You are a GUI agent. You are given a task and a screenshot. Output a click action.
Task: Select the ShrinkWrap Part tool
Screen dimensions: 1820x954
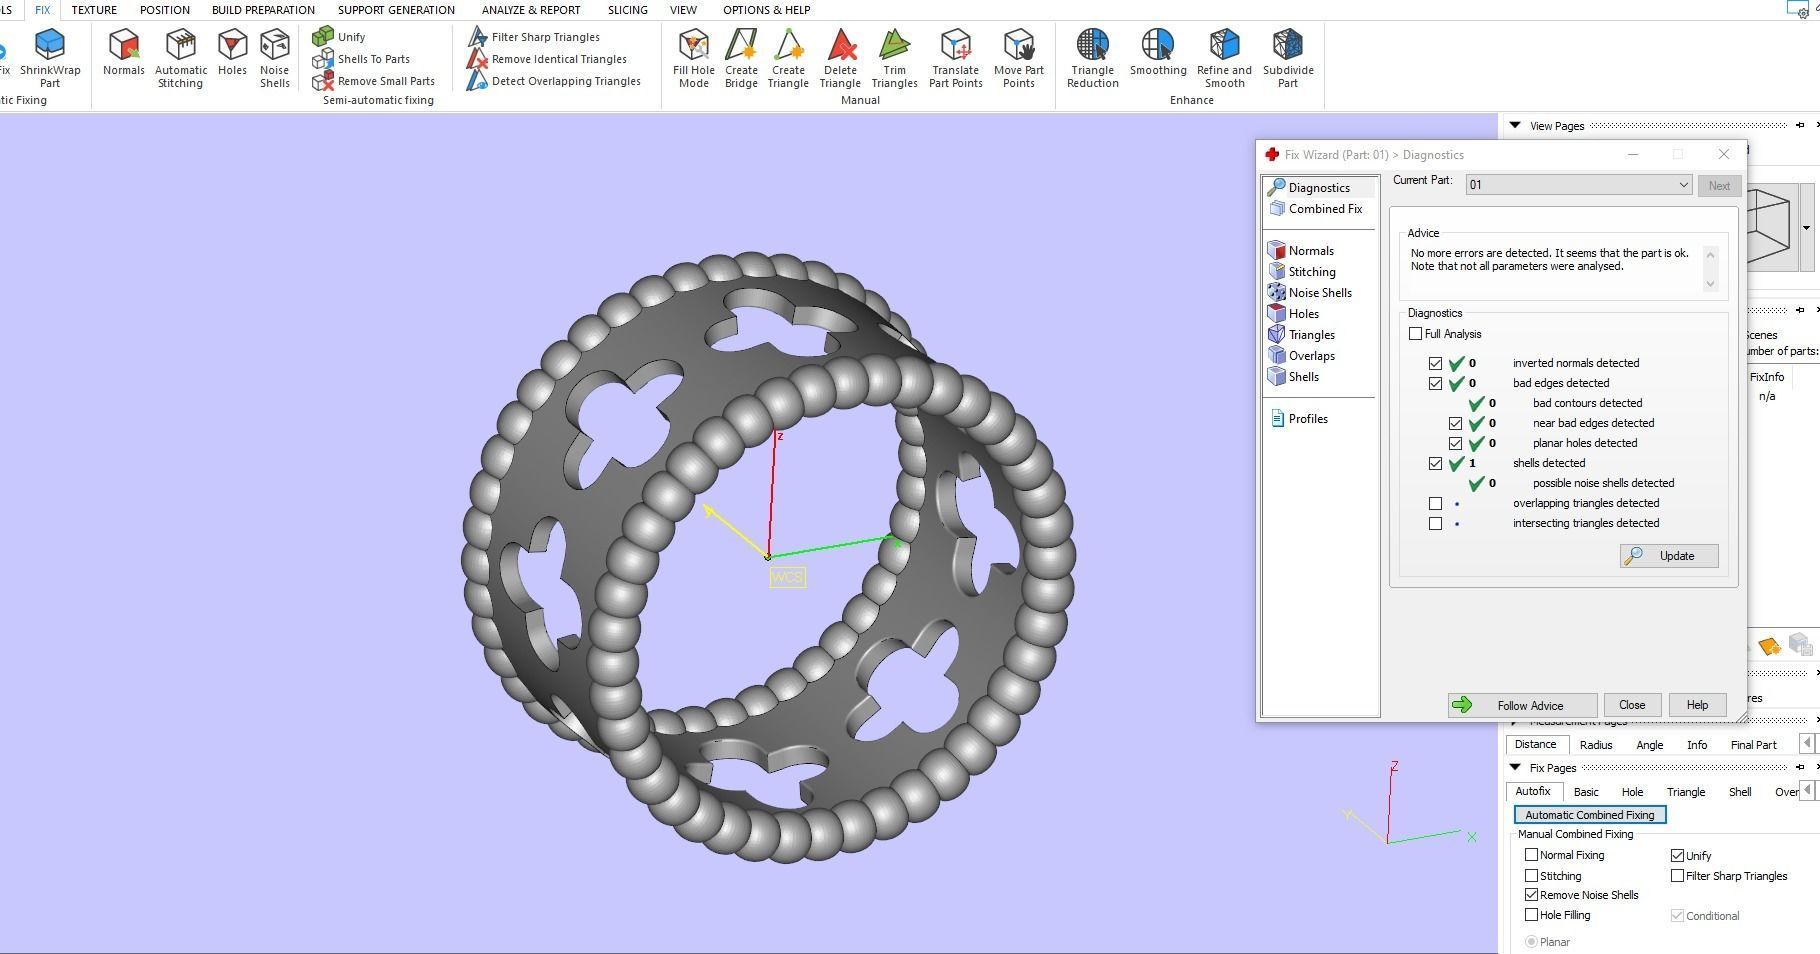pyautogui.click(x=50, y=58)
